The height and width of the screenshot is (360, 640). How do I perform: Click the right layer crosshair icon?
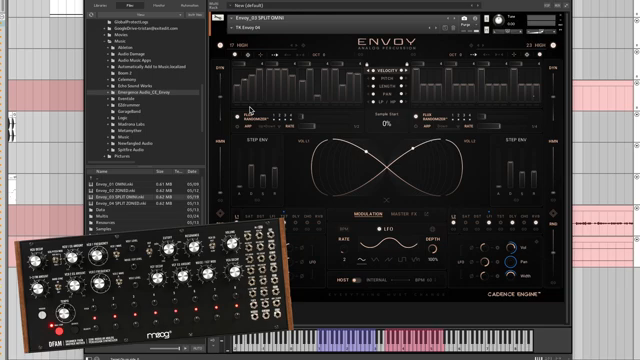514,55
